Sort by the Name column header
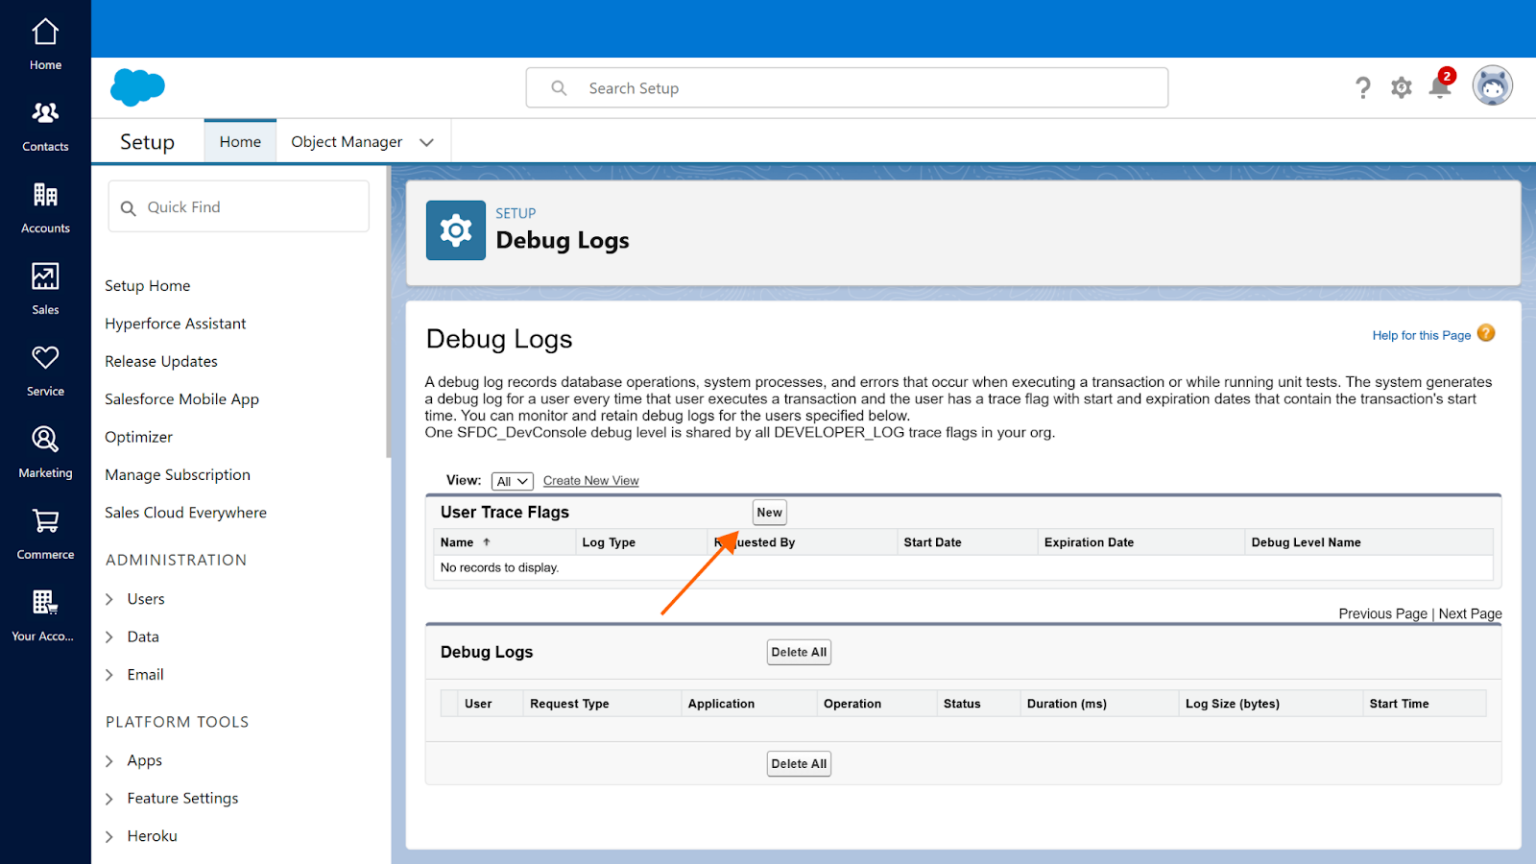 (458, 542)
